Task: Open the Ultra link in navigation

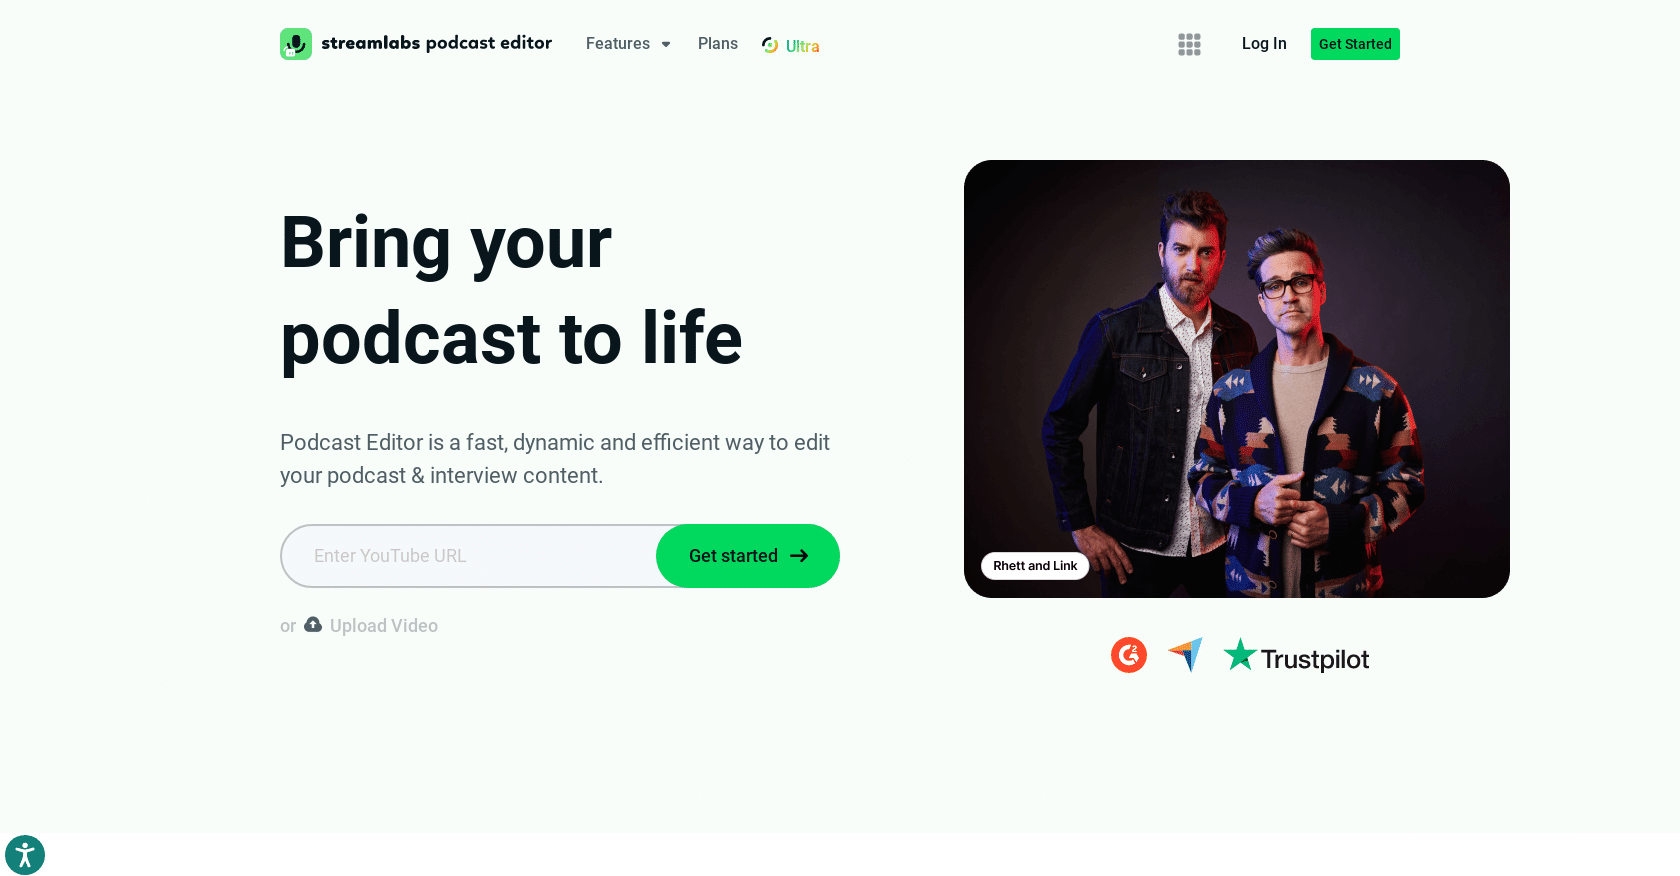Action: 791,45
